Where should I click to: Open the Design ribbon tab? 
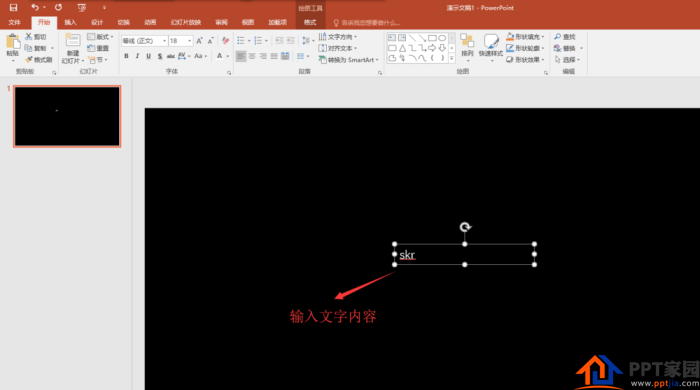(97, 22)
